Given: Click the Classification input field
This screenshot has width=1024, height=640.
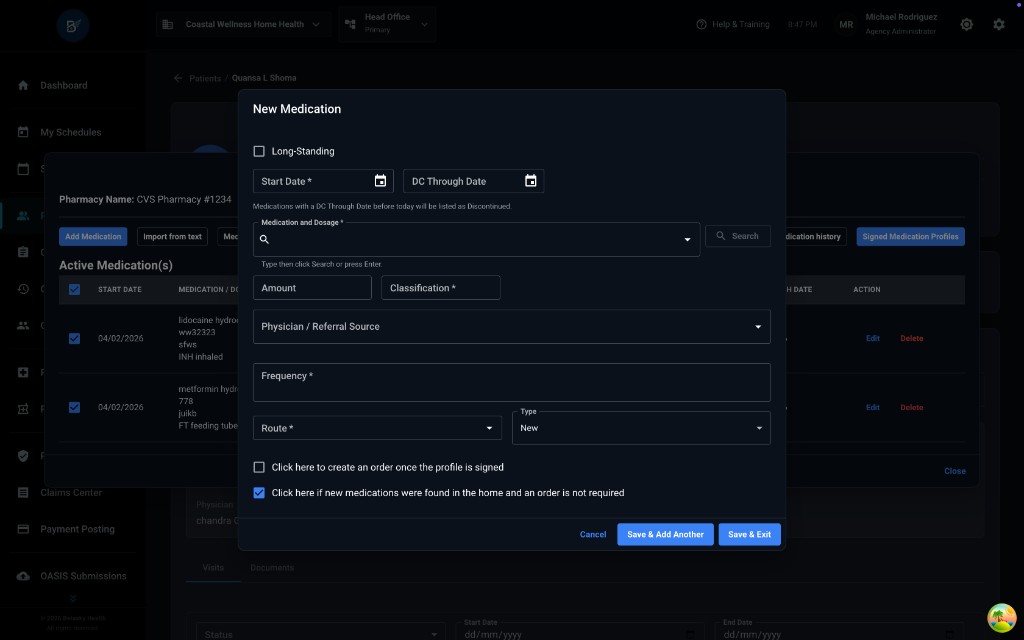Looking at the screenshot, I should click(x=440, y=287).
